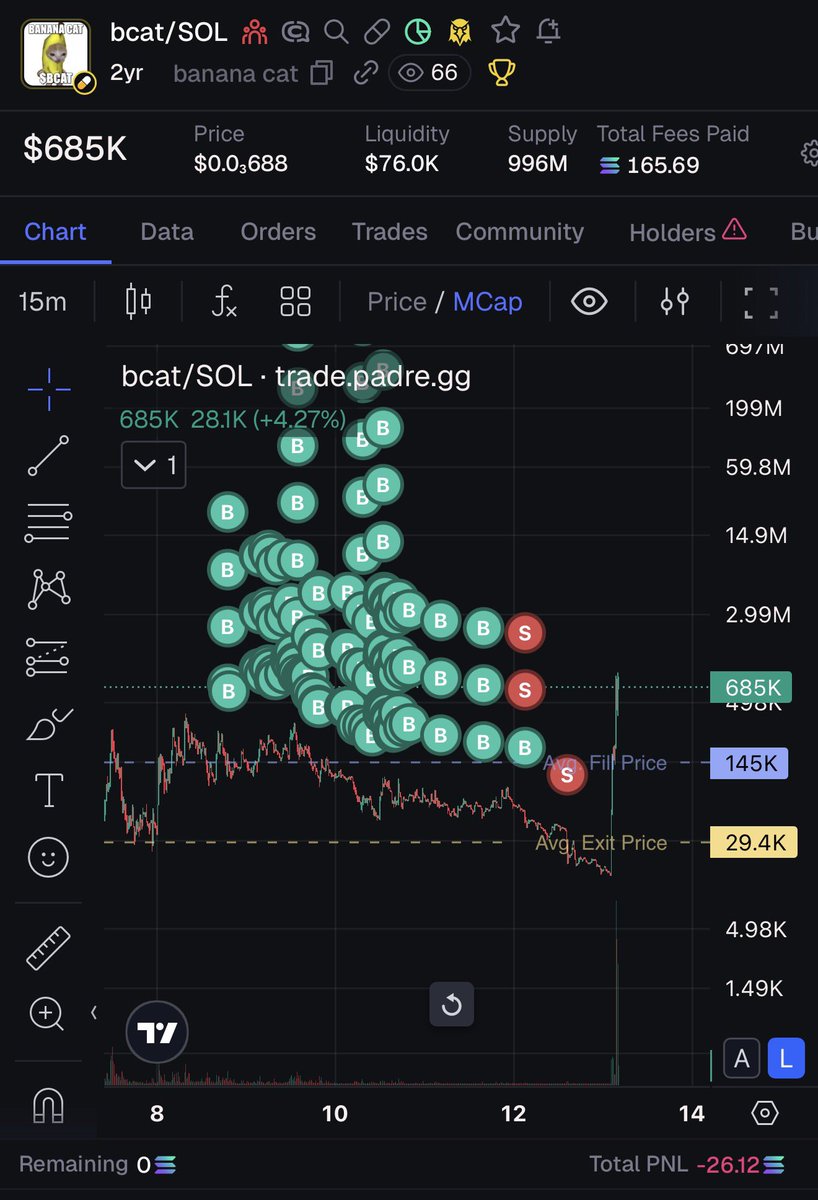Select the ruler measure tool
Viewport: 818px width, 1200px height.
tap(48, 948)
